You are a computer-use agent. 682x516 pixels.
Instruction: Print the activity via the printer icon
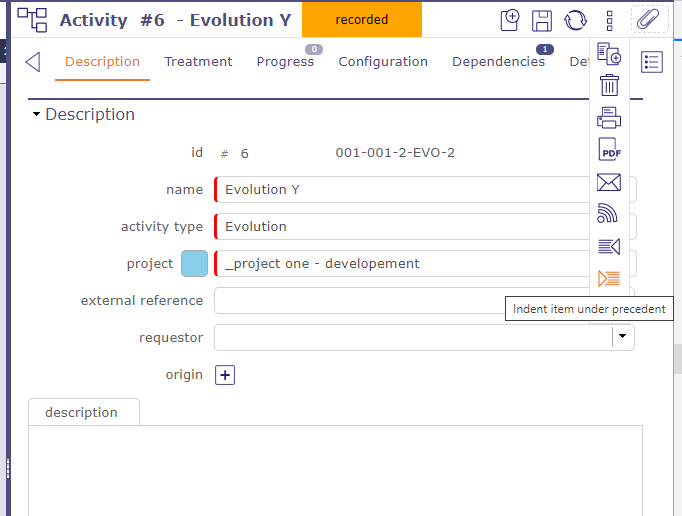[608, 118]
